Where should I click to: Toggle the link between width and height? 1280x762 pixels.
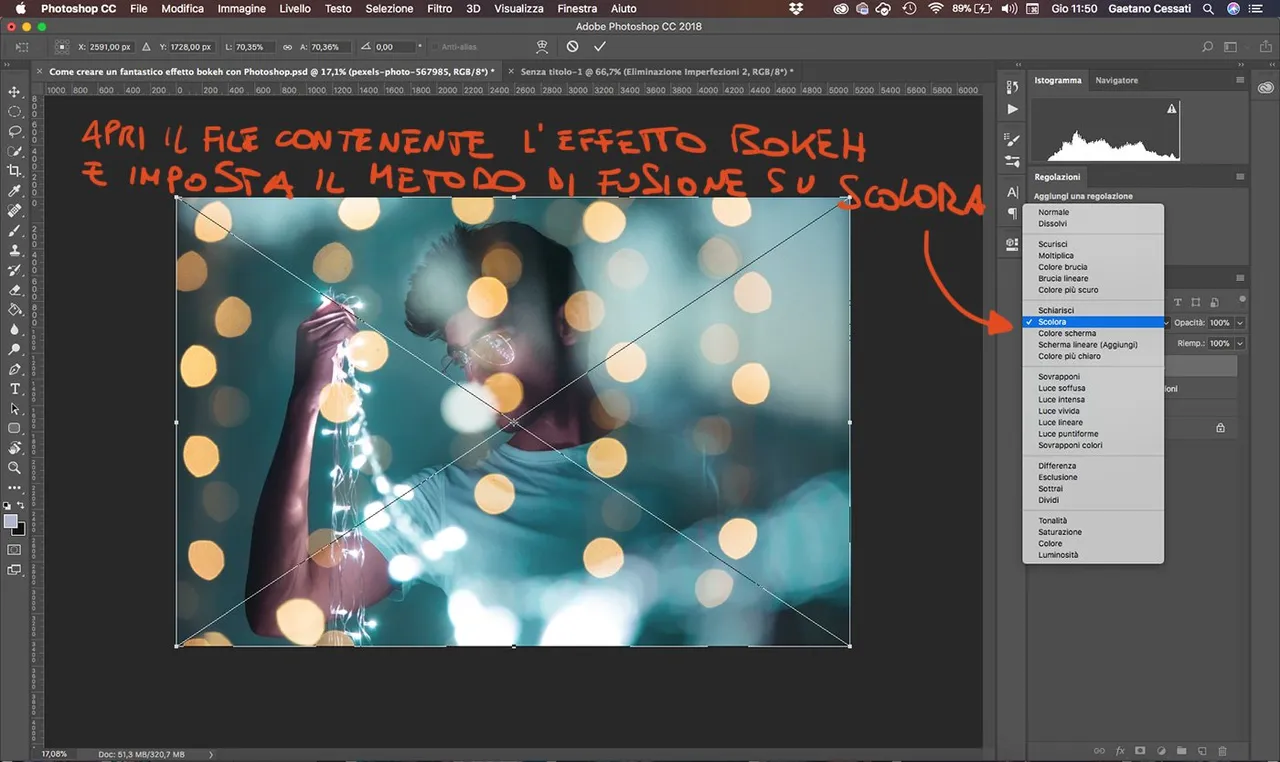coord(288,47)
